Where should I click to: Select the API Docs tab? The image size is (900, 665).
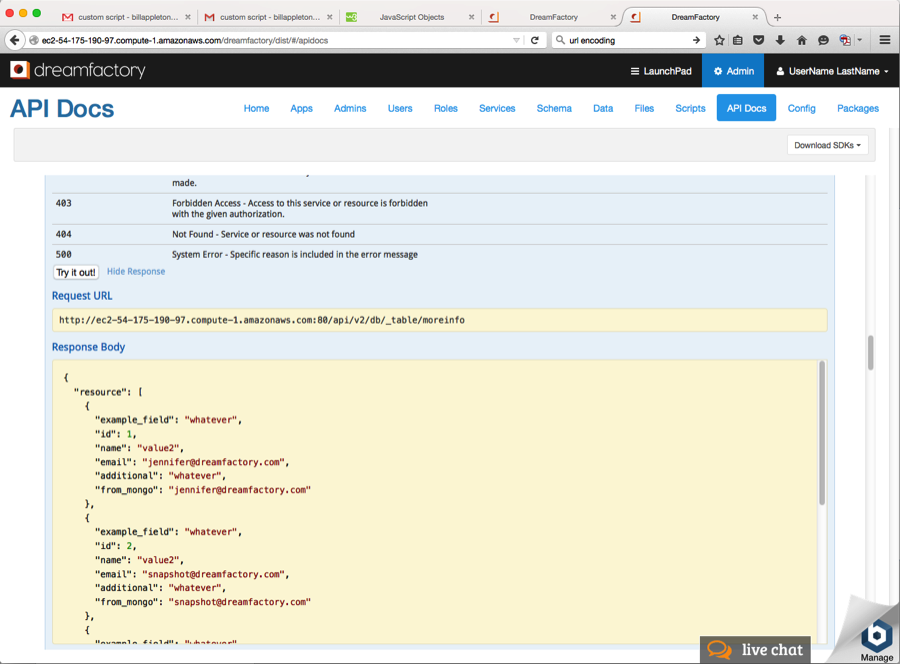tap(746, 108)
